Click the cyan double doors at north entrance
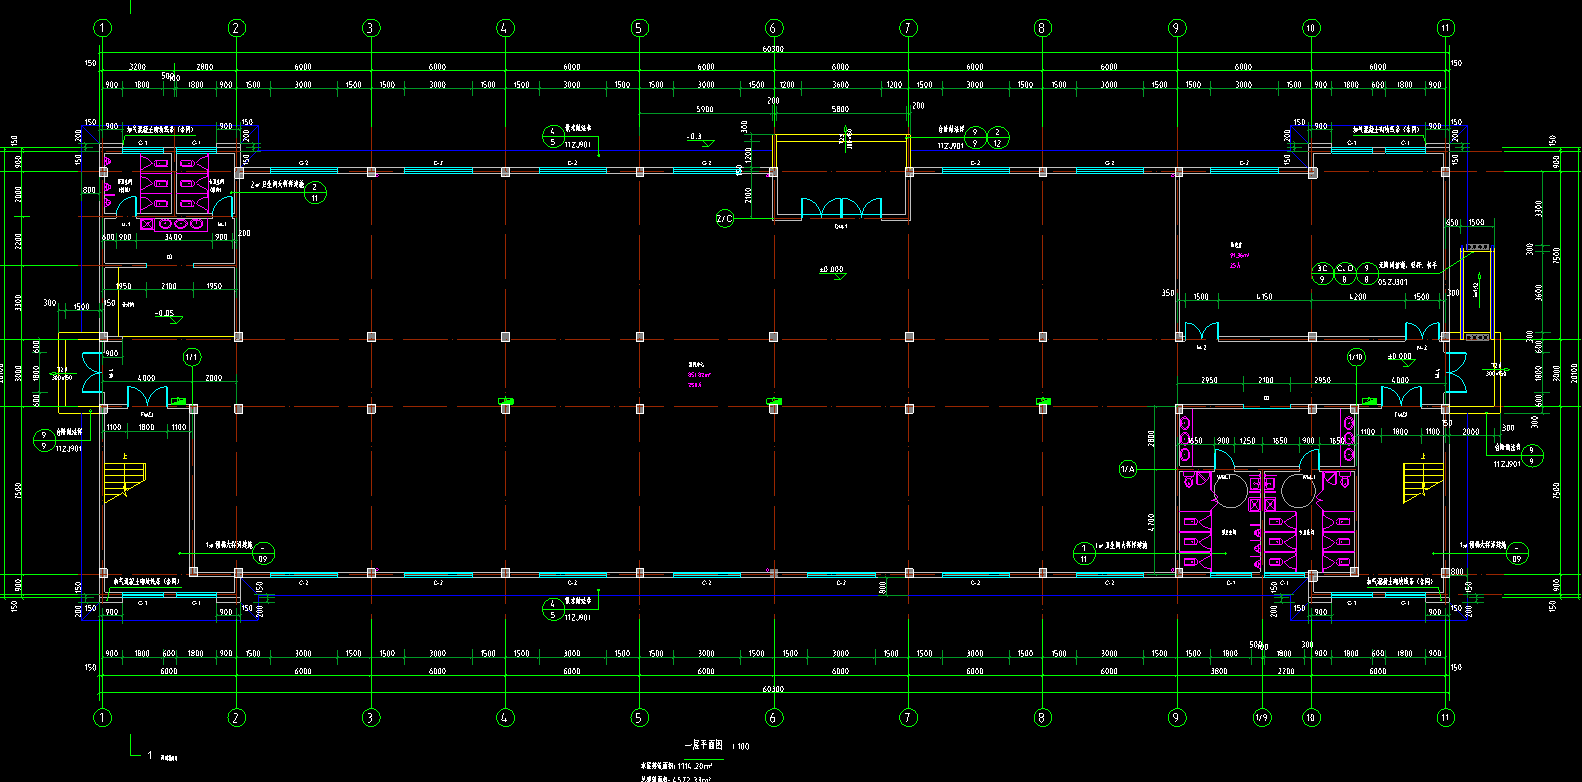1582x782 pixels. [841, 208]
